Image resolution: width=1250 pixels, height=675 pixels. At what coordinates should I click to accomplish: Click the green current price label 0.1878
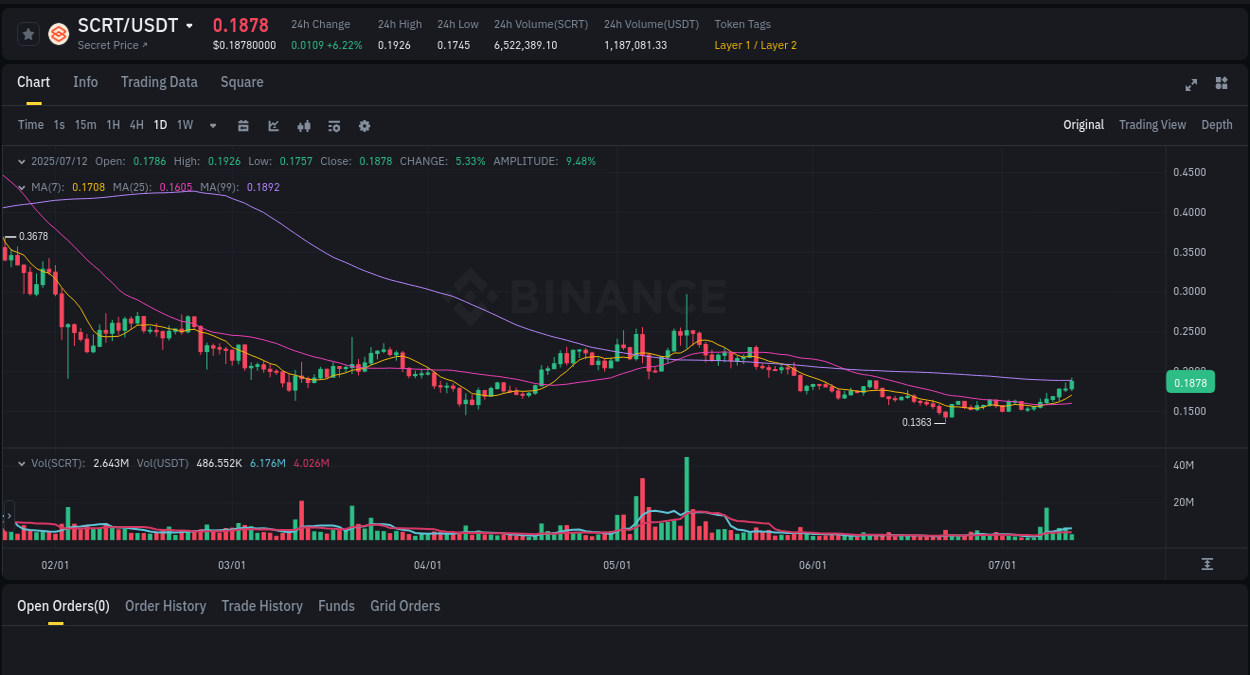point(1190,382)
